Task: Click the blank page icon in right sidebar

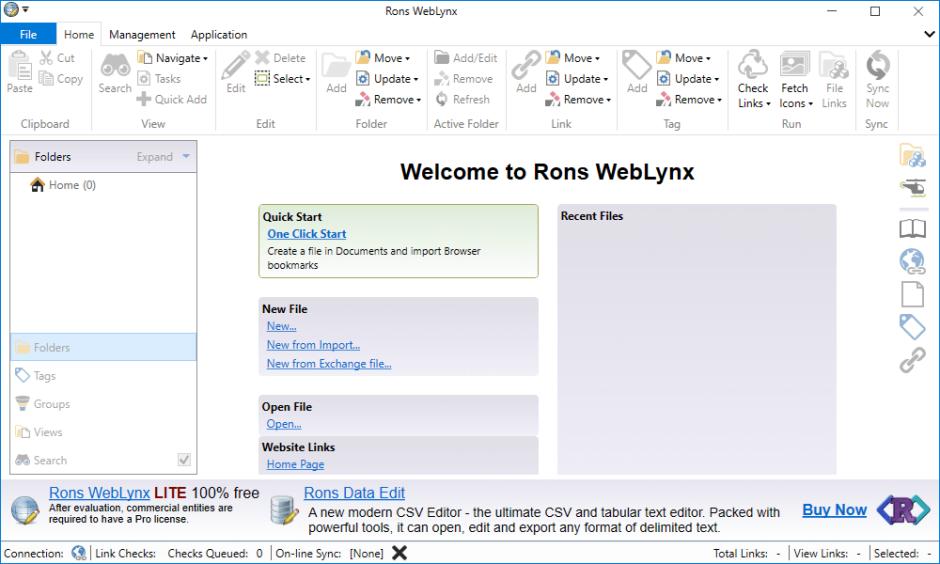Action: point(912,294)
